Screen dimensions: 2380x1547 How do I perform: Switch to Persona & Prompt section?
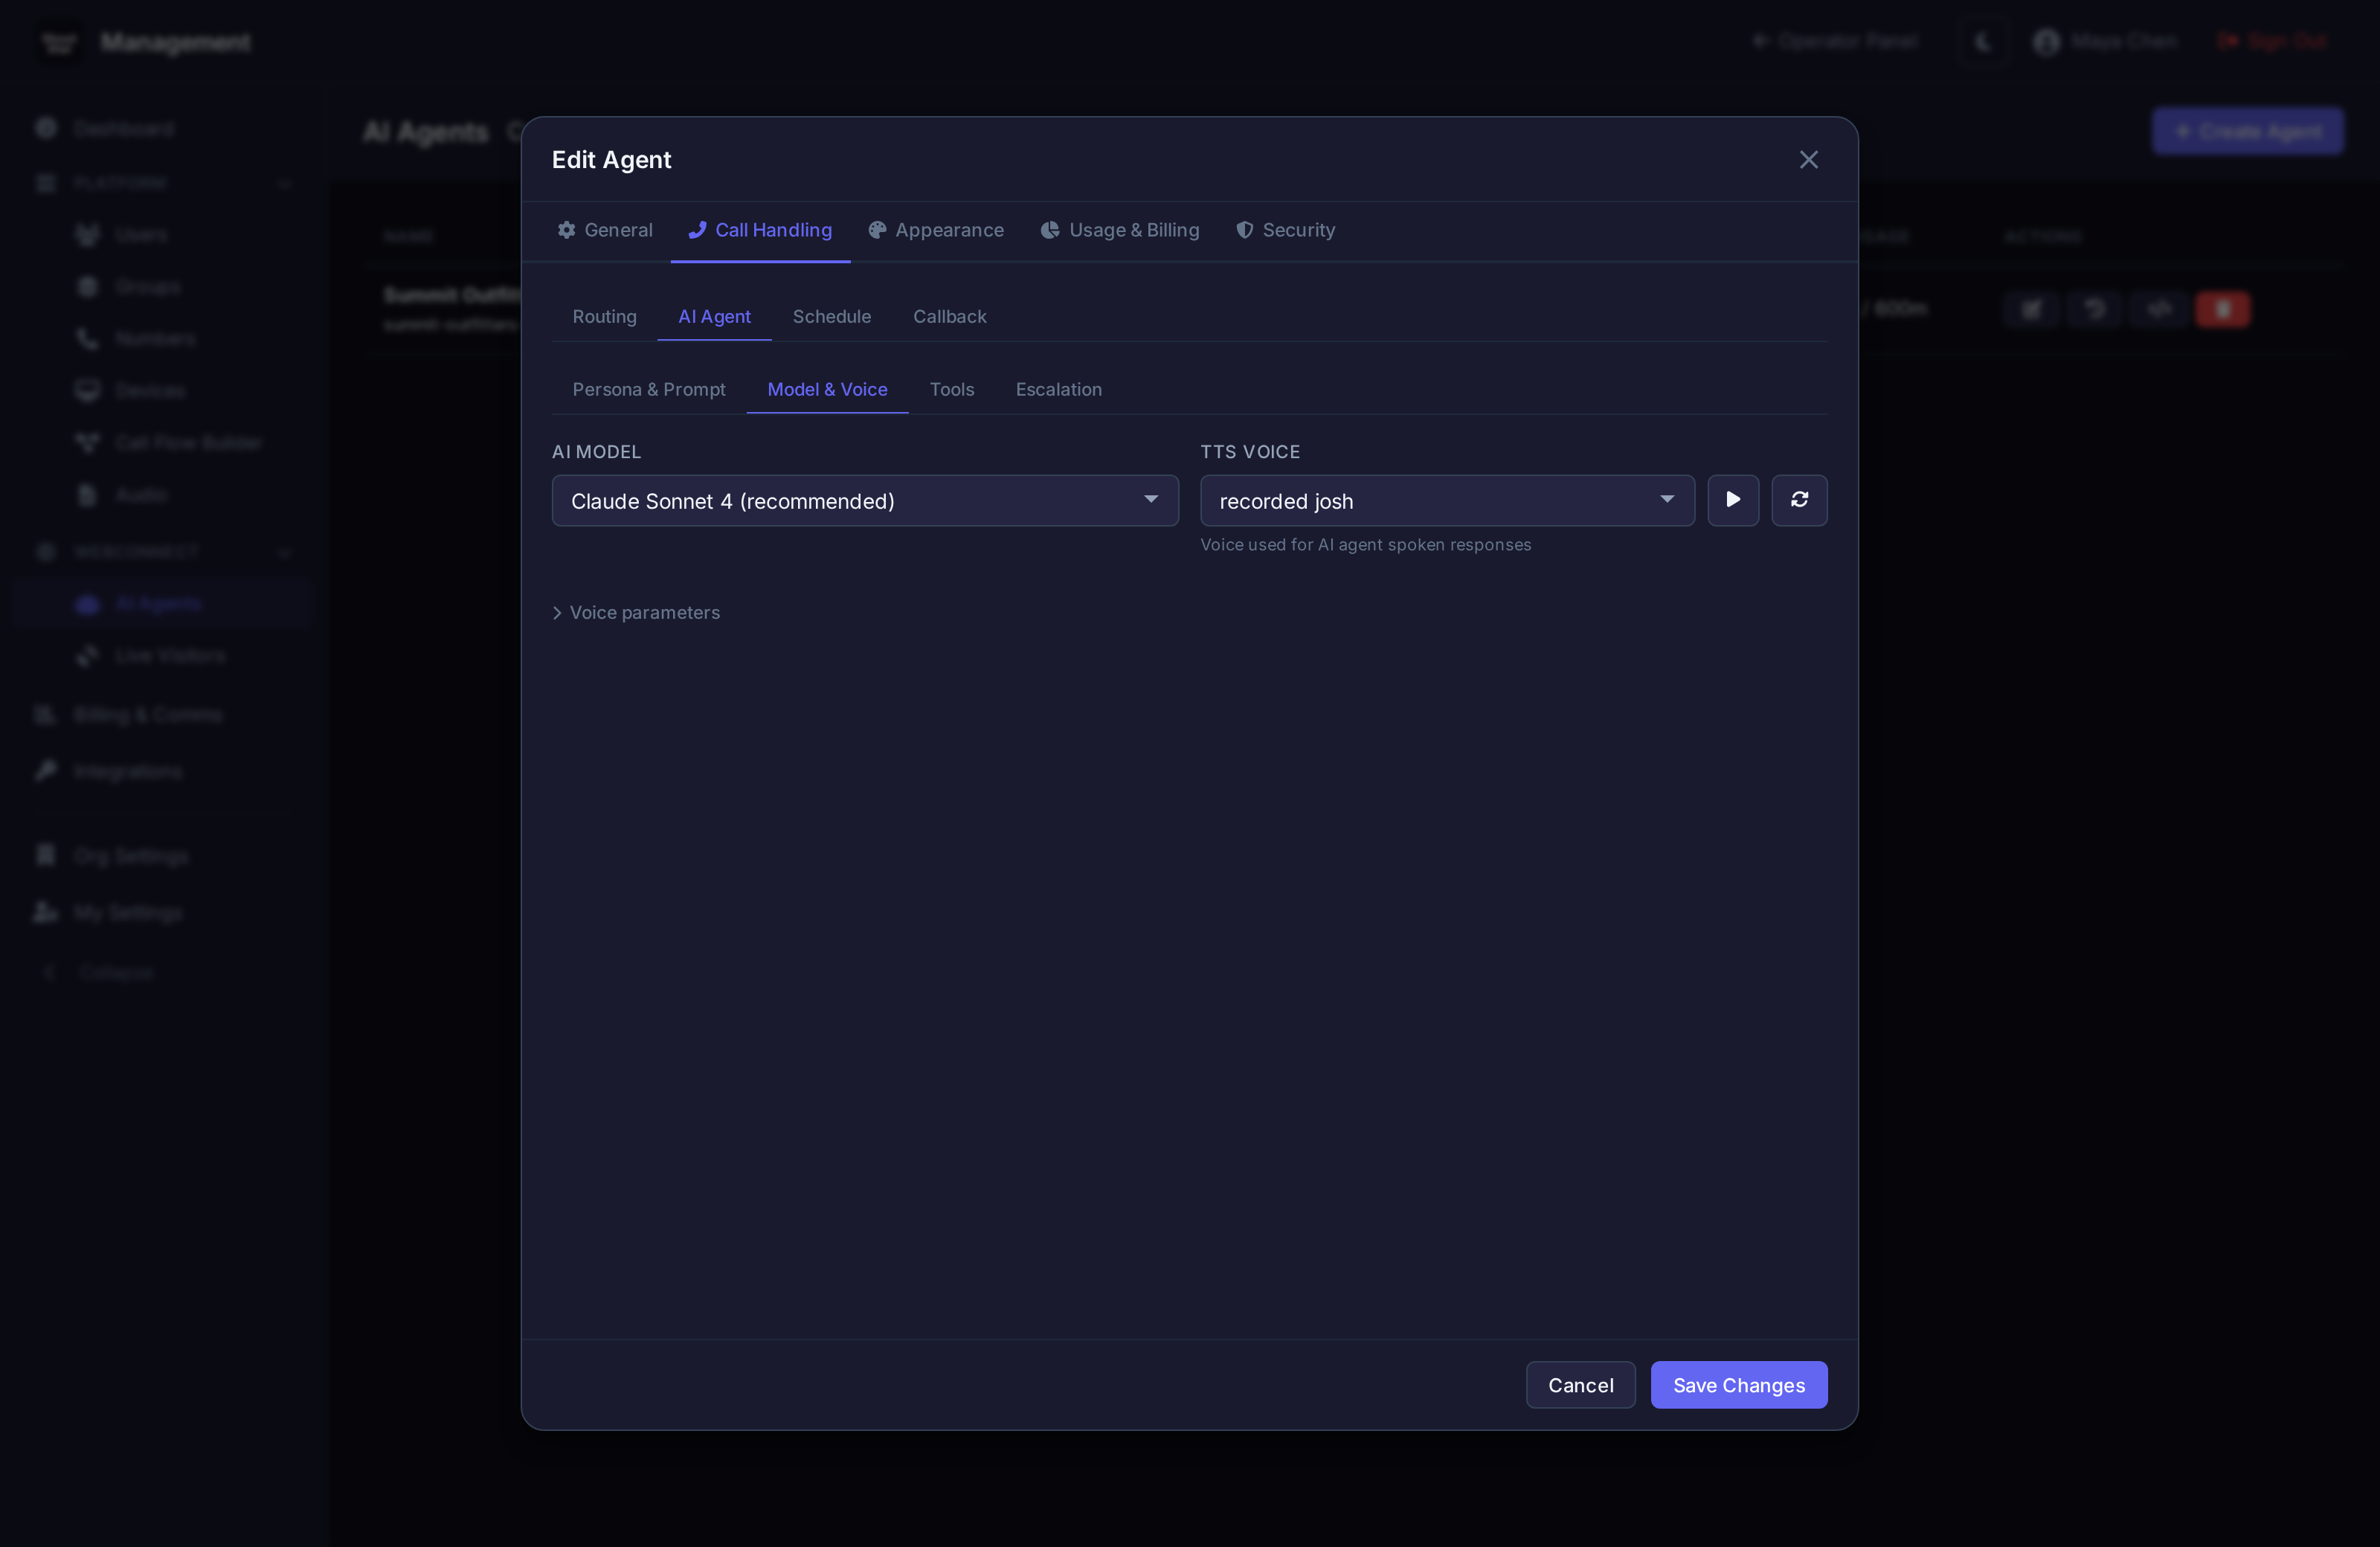click(649, 389)
